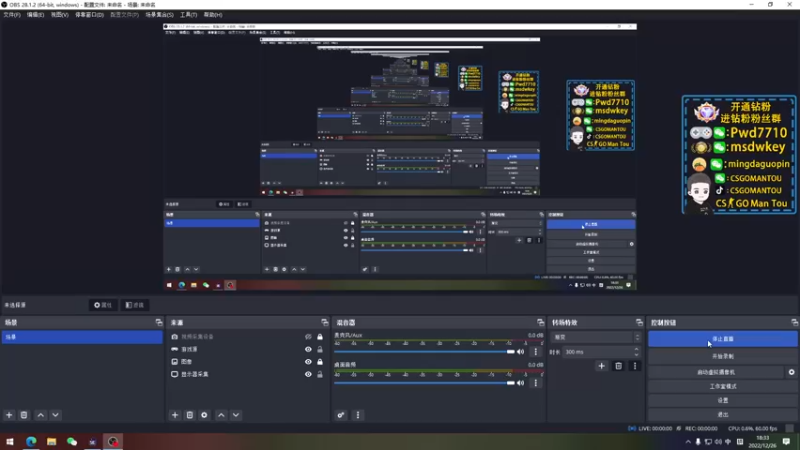Open File Explorer from taskbar
This screenshot has height=450, width=800.
point(52,441)
